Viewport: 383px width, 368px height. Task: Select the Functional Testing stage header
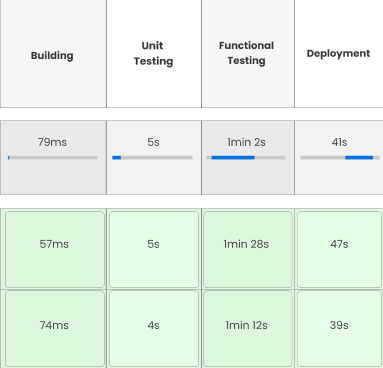(x=248, y=54)
